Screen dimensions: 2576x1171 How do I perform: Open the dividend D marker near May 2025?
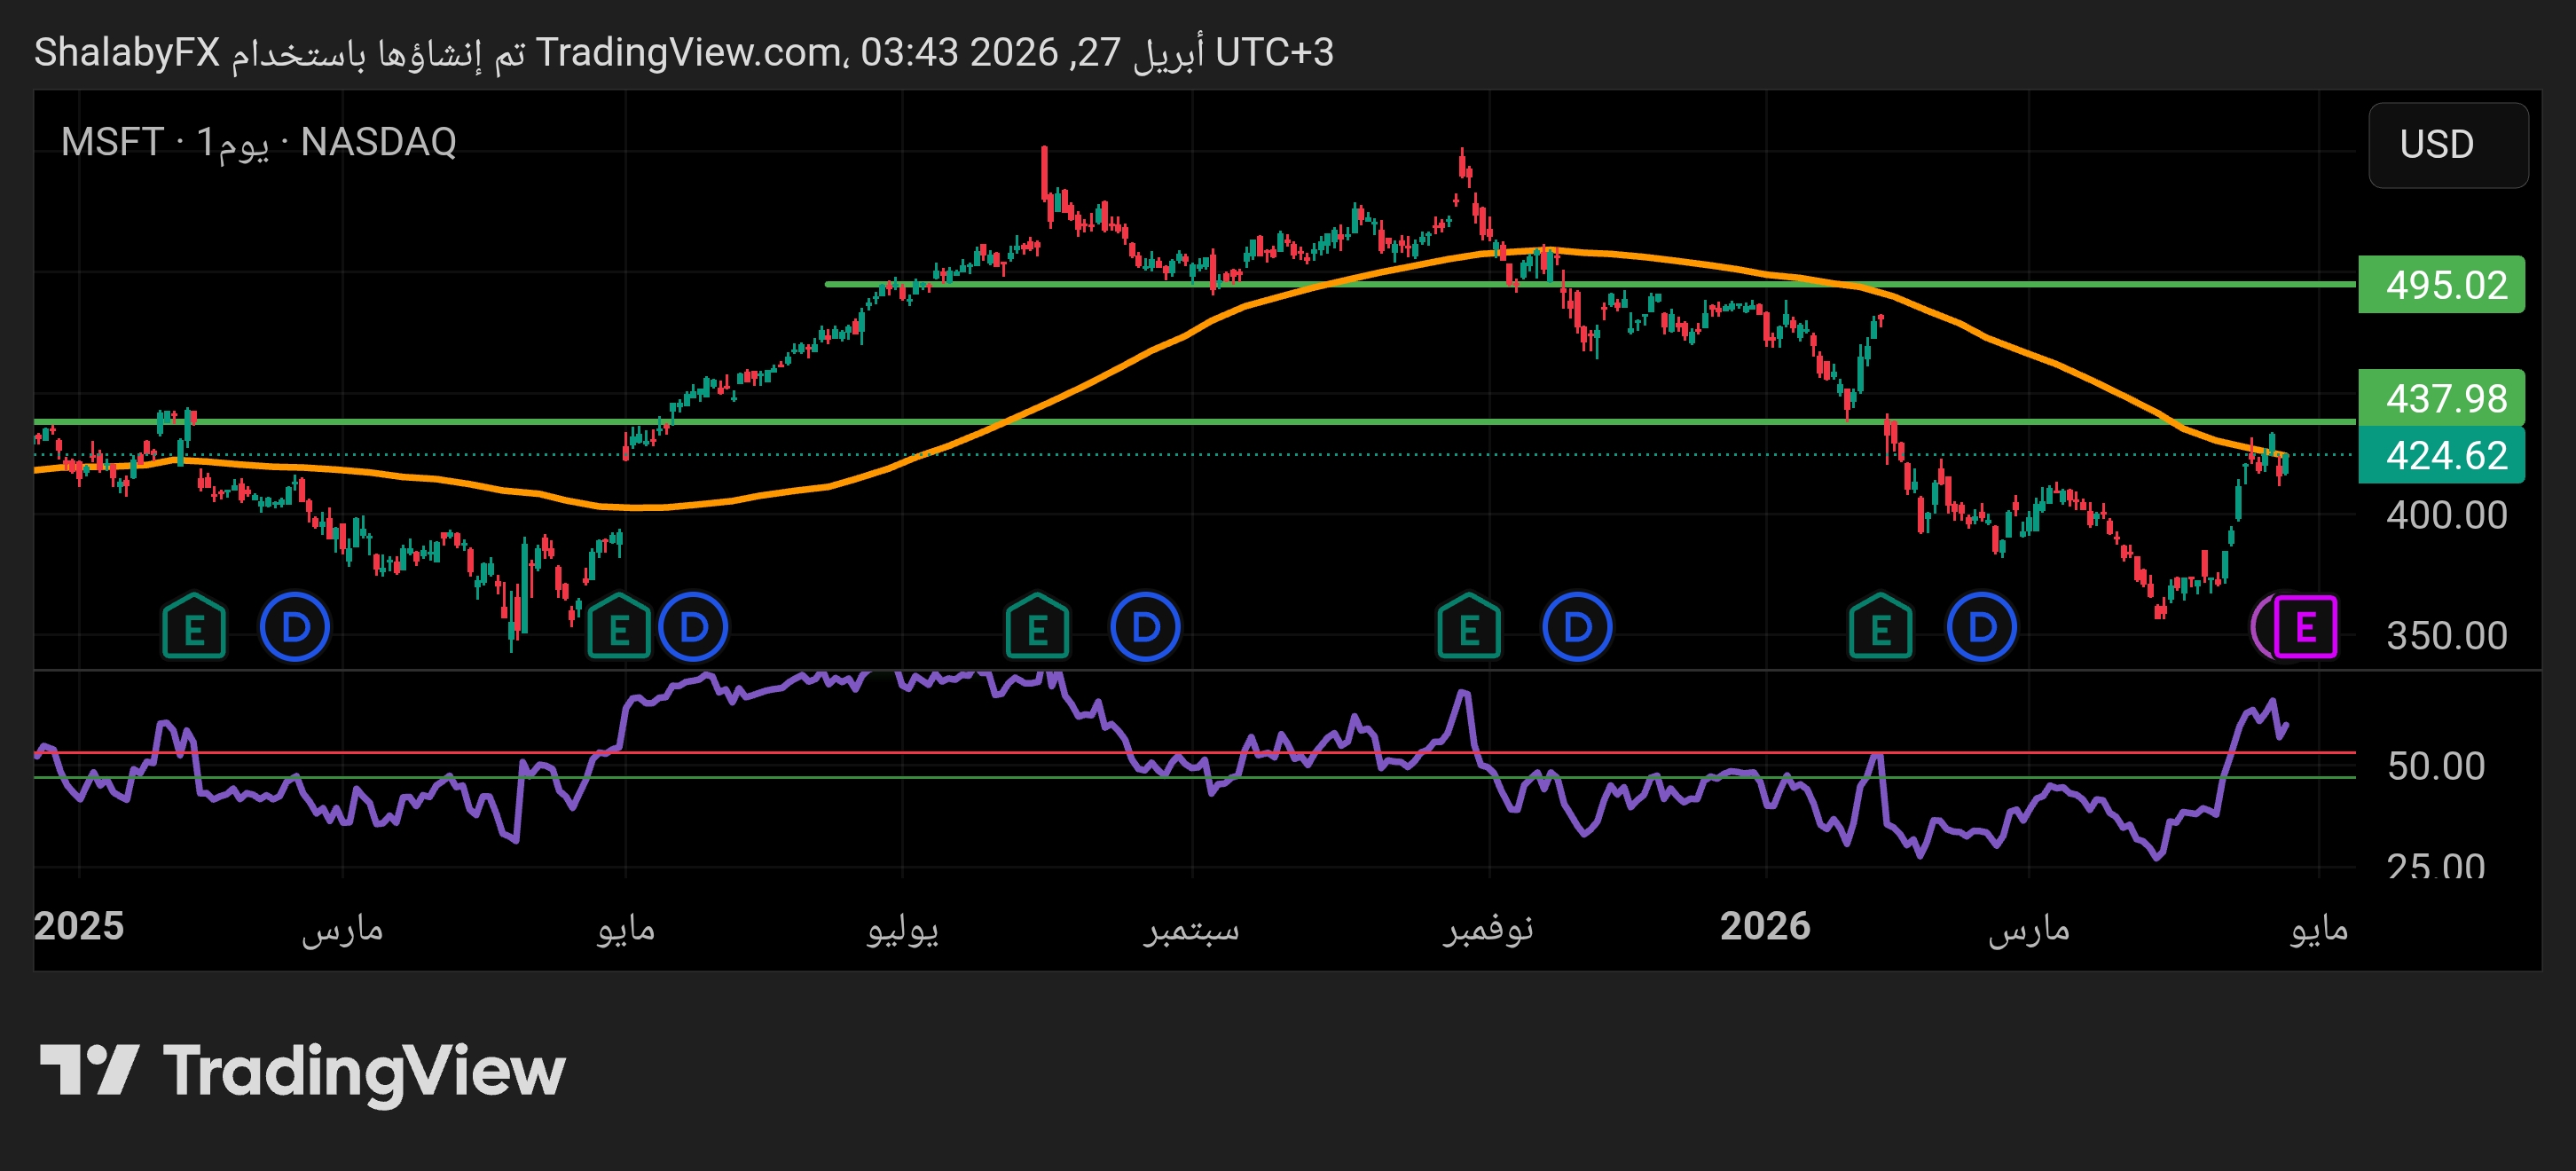point(694,628)
